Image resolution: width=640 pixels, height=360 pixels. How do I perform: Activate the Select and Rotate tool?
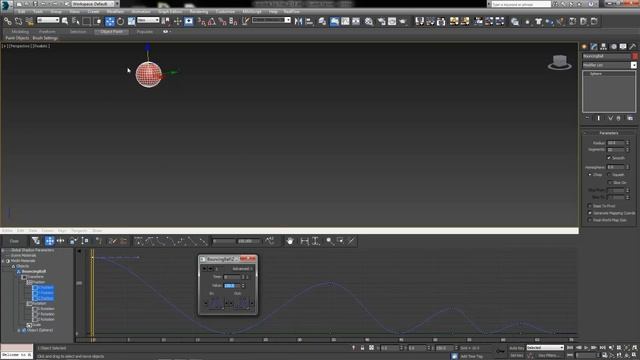pos(120,21)
